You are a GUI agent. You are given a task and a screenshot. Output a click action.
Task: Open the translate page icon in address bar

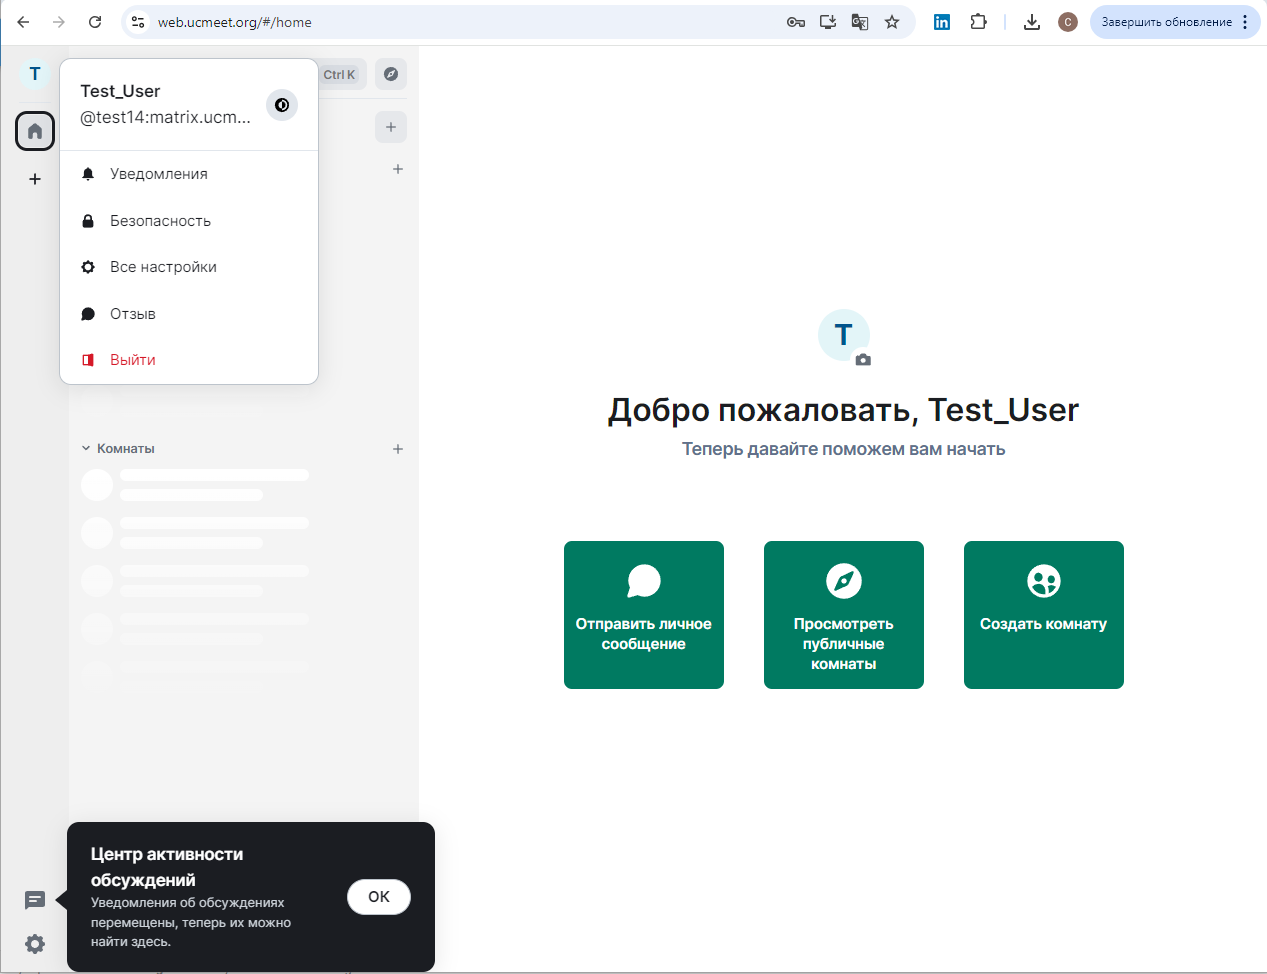[x=859, y=21]
